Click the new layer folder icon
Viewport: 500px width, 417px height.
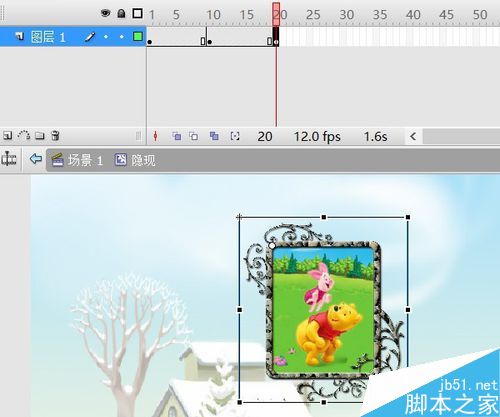pyautogui.click(x=40, y=136)
